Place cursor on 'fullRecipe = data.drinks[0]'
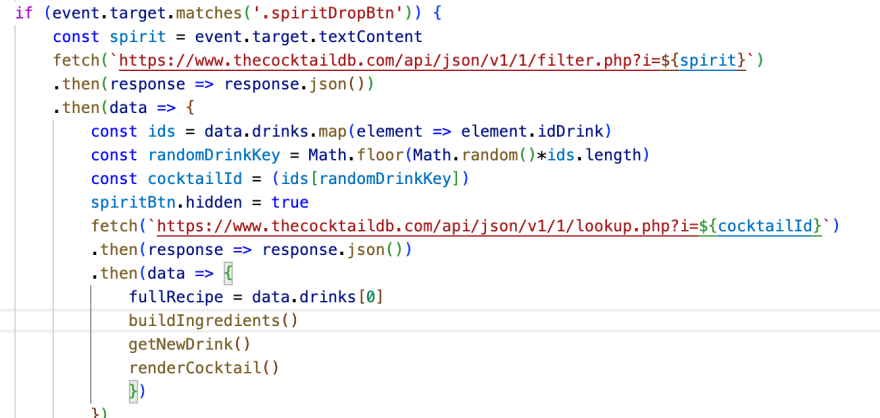This screenshot has width=880, height=418. (255, 297)
